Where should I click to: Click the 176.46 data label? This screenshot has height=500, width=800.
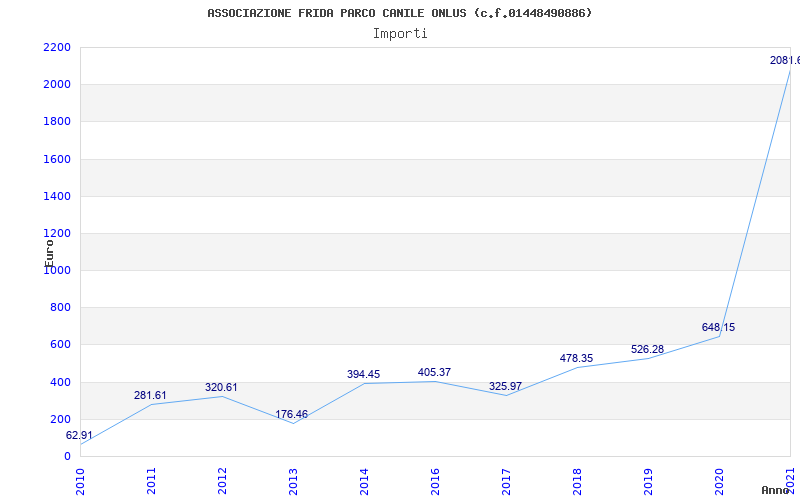292,414
